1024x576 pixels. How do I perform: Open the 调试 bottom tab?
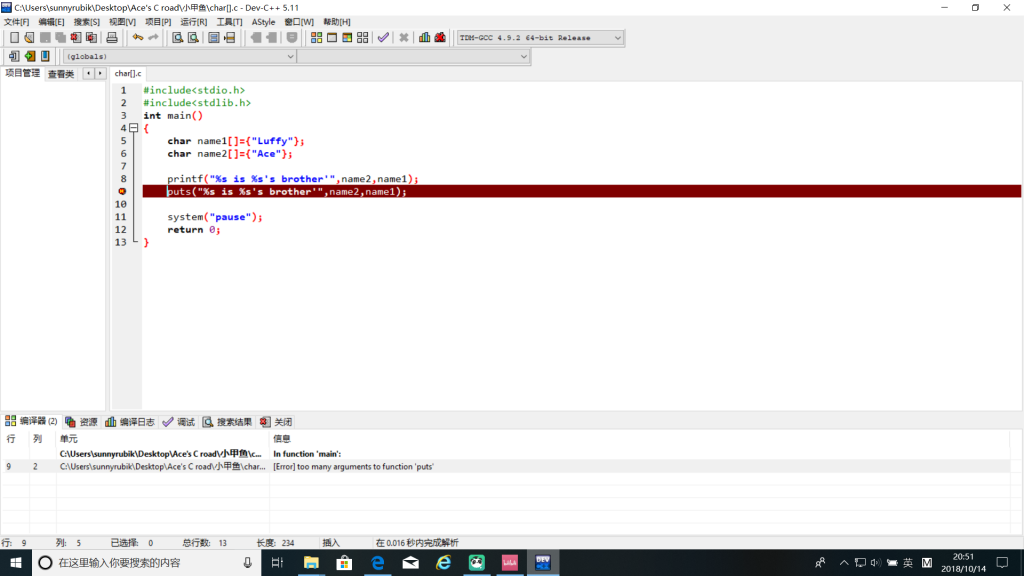point(179,422)
